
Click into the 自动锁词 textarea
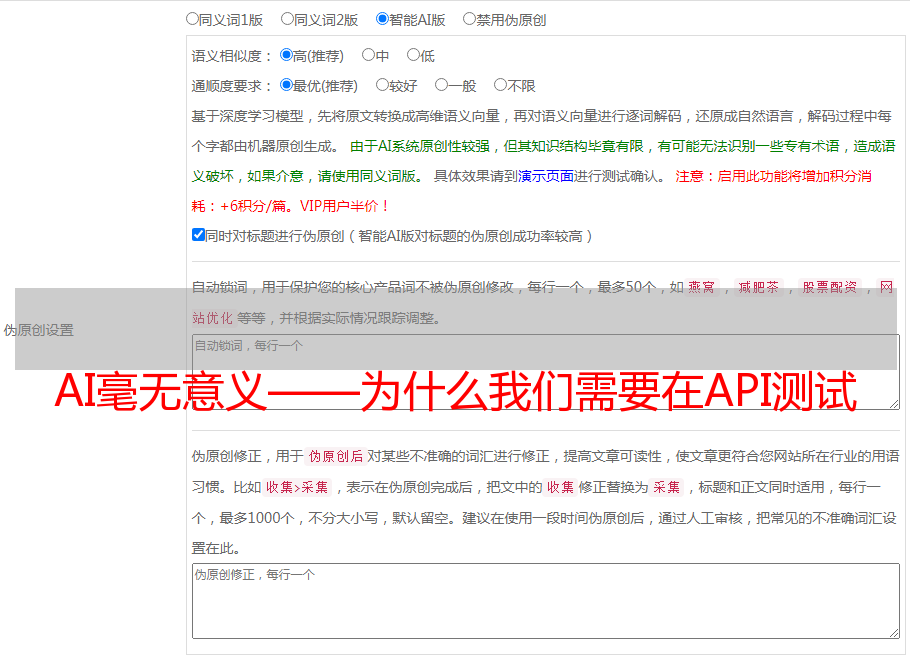point(546,372)
